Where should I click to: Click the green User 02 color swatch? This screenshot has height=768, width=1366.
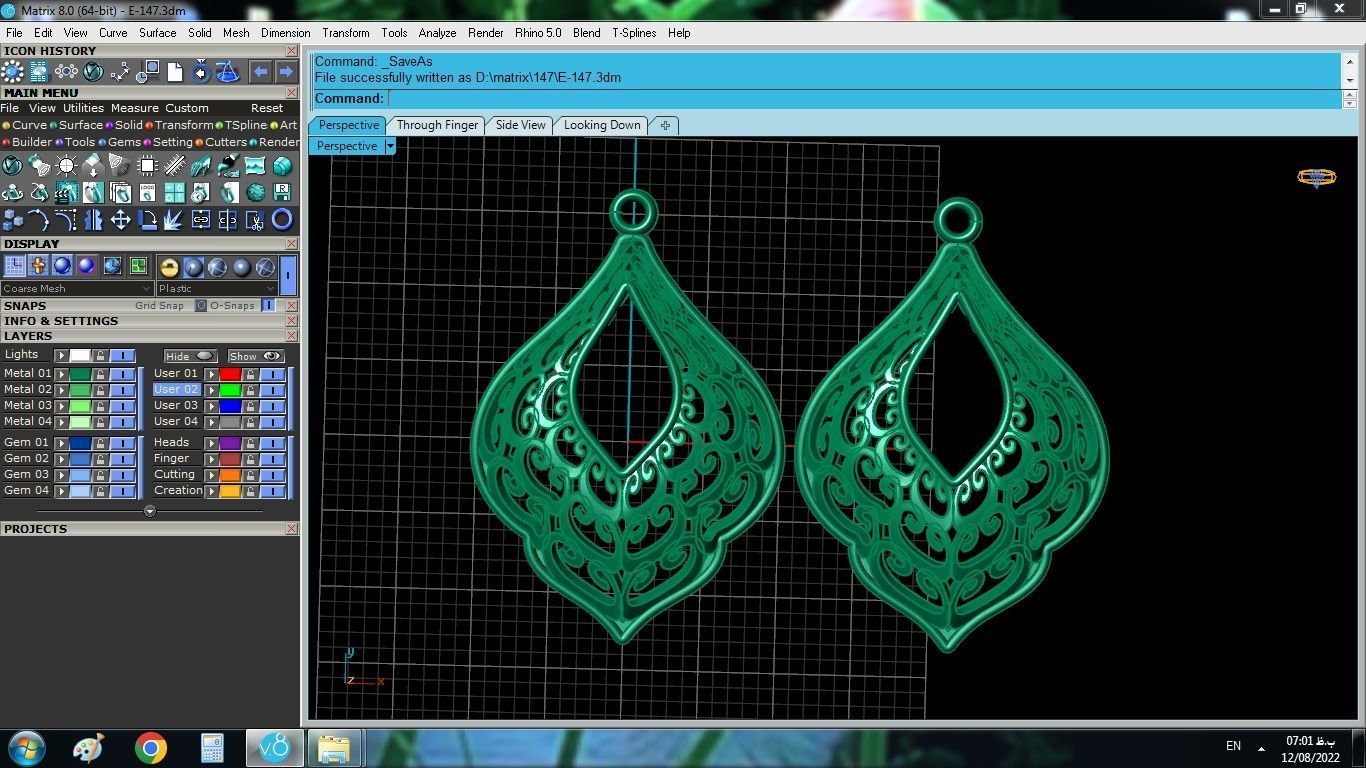[230, 389]
